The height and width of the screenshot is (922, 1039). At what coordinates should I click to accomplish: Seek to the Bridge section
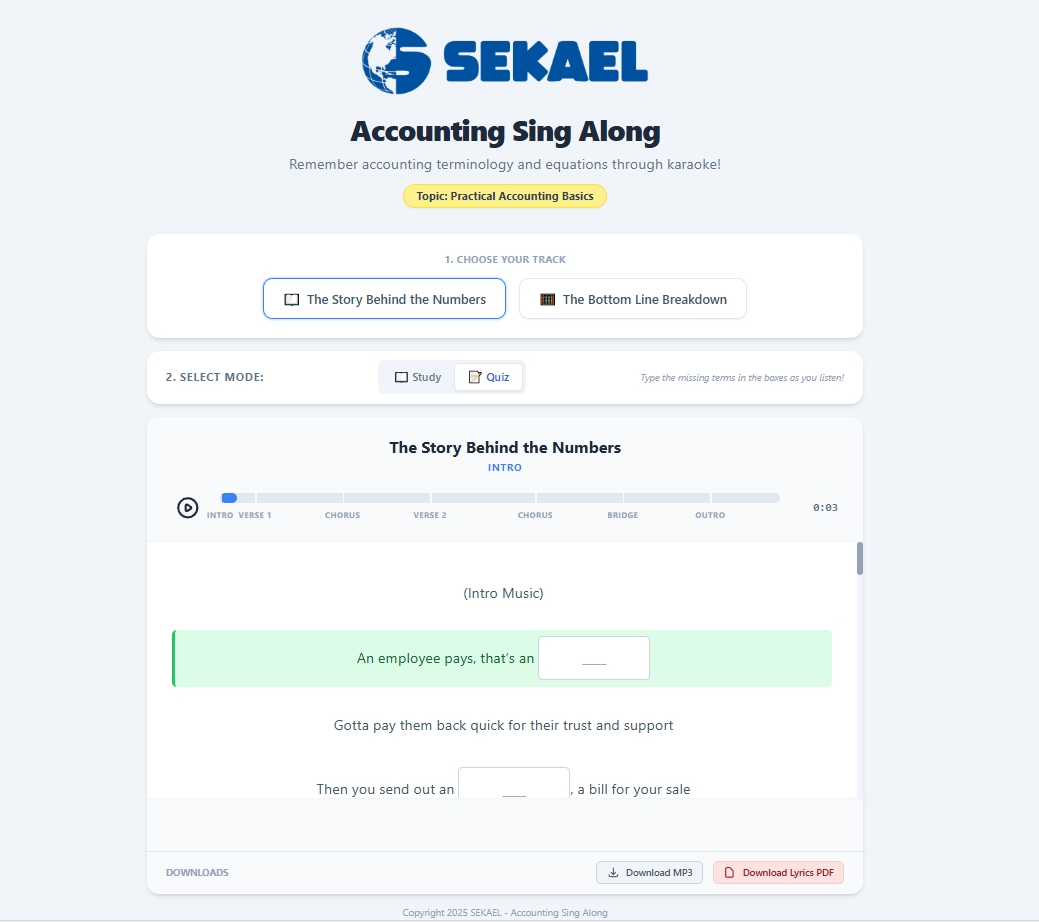pos(666,498)
